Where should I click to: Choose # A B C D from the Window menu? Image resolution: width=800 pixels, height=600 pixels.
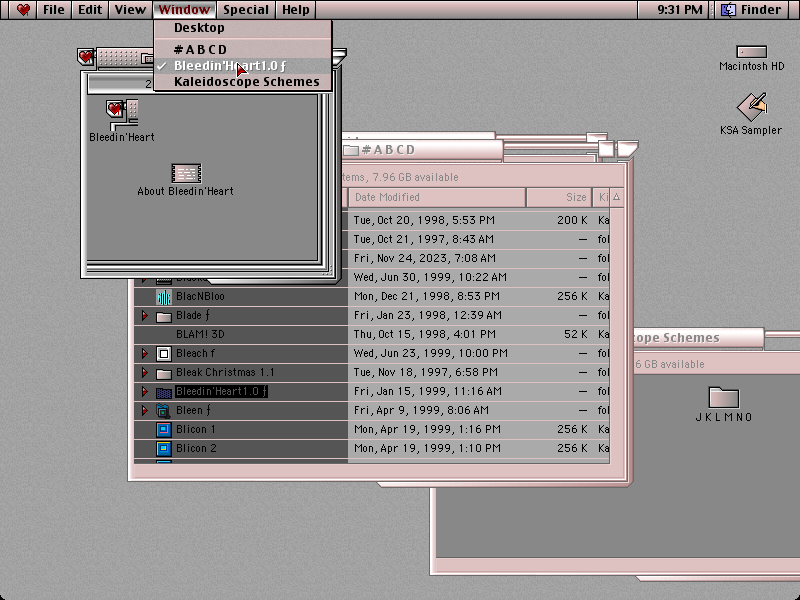coord(243,49)
